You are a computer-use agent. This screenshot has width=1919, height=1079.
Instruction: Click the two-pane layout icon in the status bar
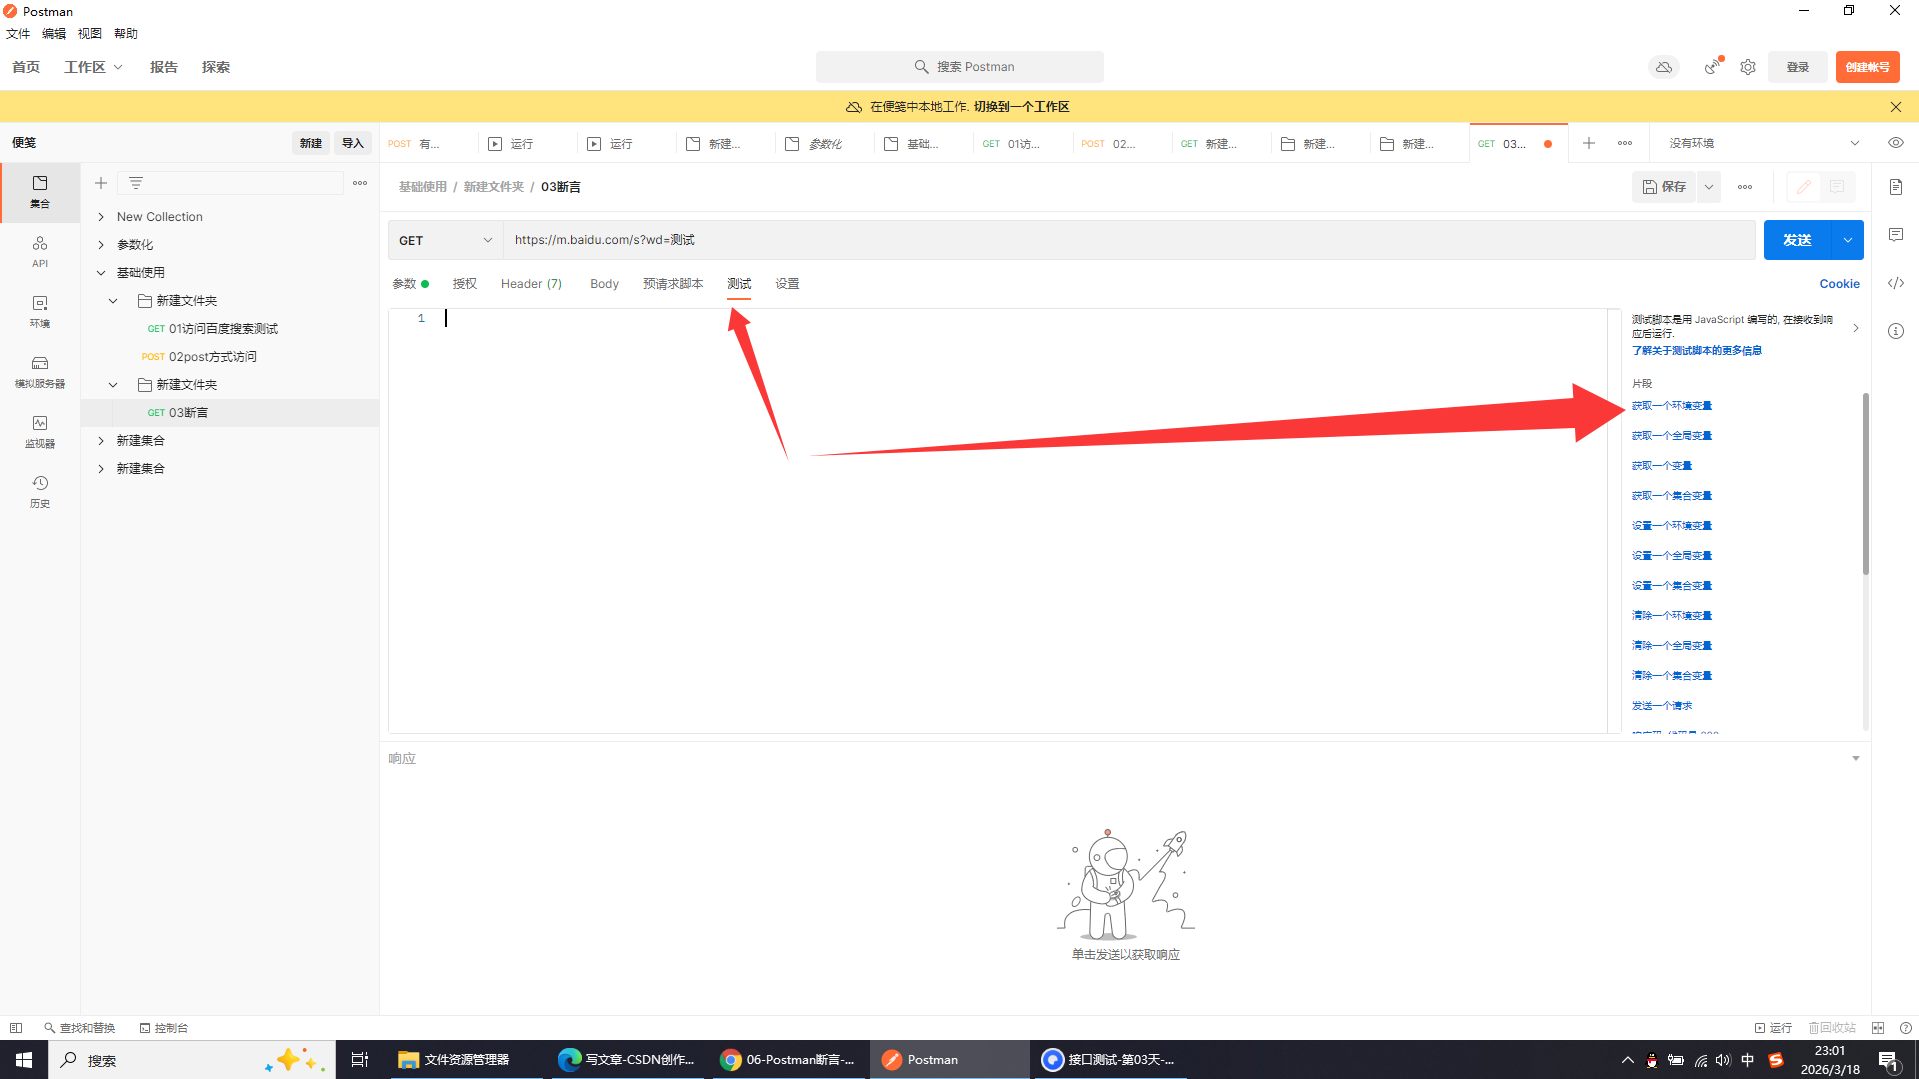1878,1028
